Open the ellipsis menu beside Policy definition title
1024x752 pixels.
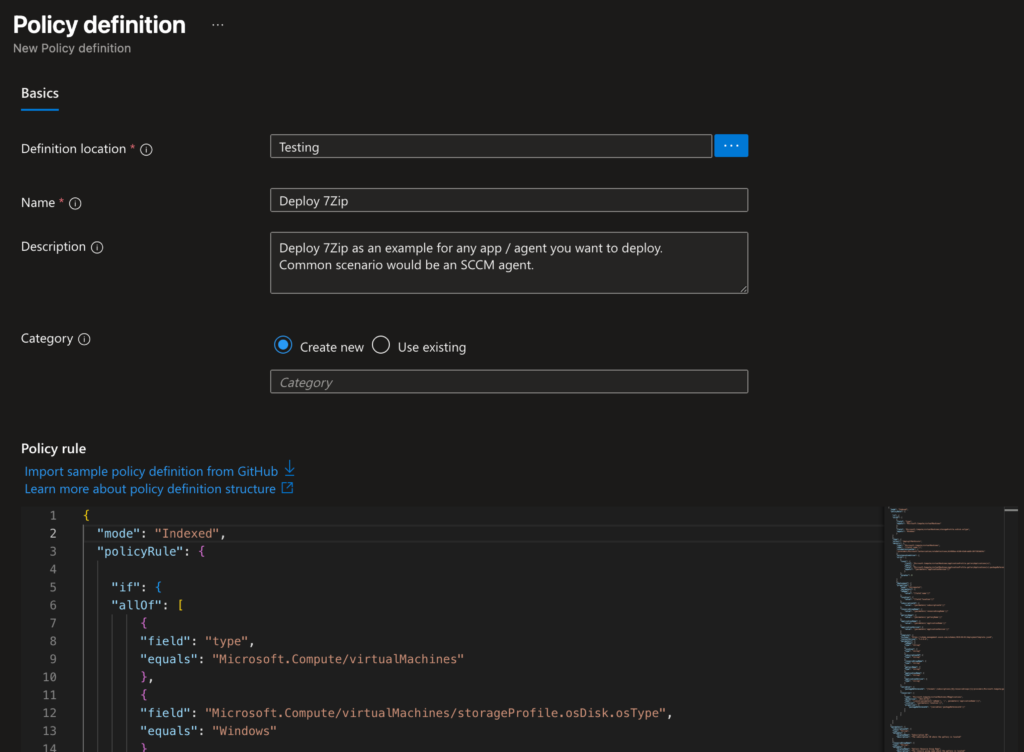[218, 25]
